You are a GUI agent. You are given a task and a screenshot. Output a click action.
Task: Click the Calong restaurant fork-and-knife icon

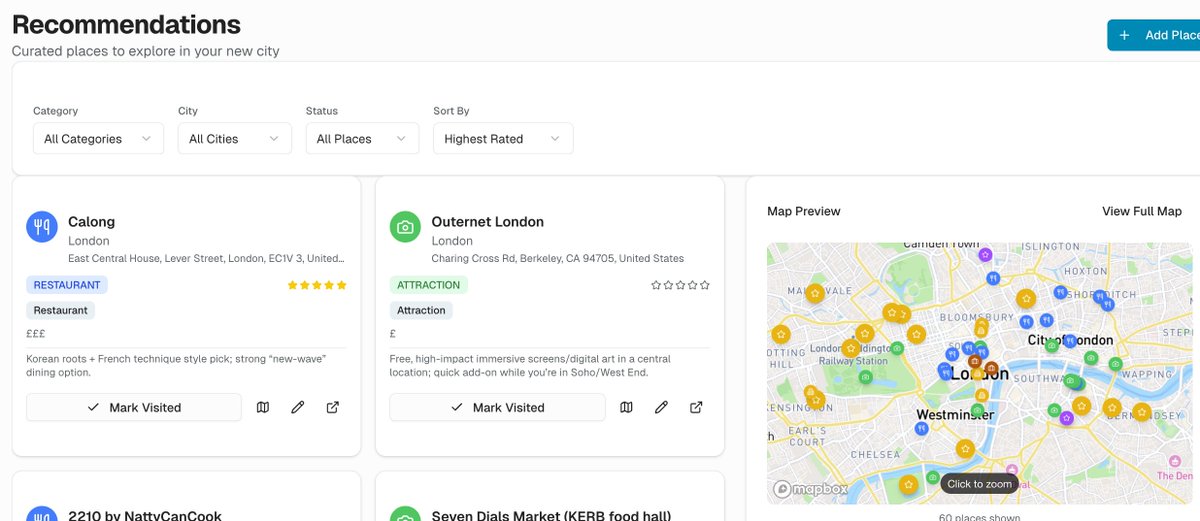click(x=42, y=226)
